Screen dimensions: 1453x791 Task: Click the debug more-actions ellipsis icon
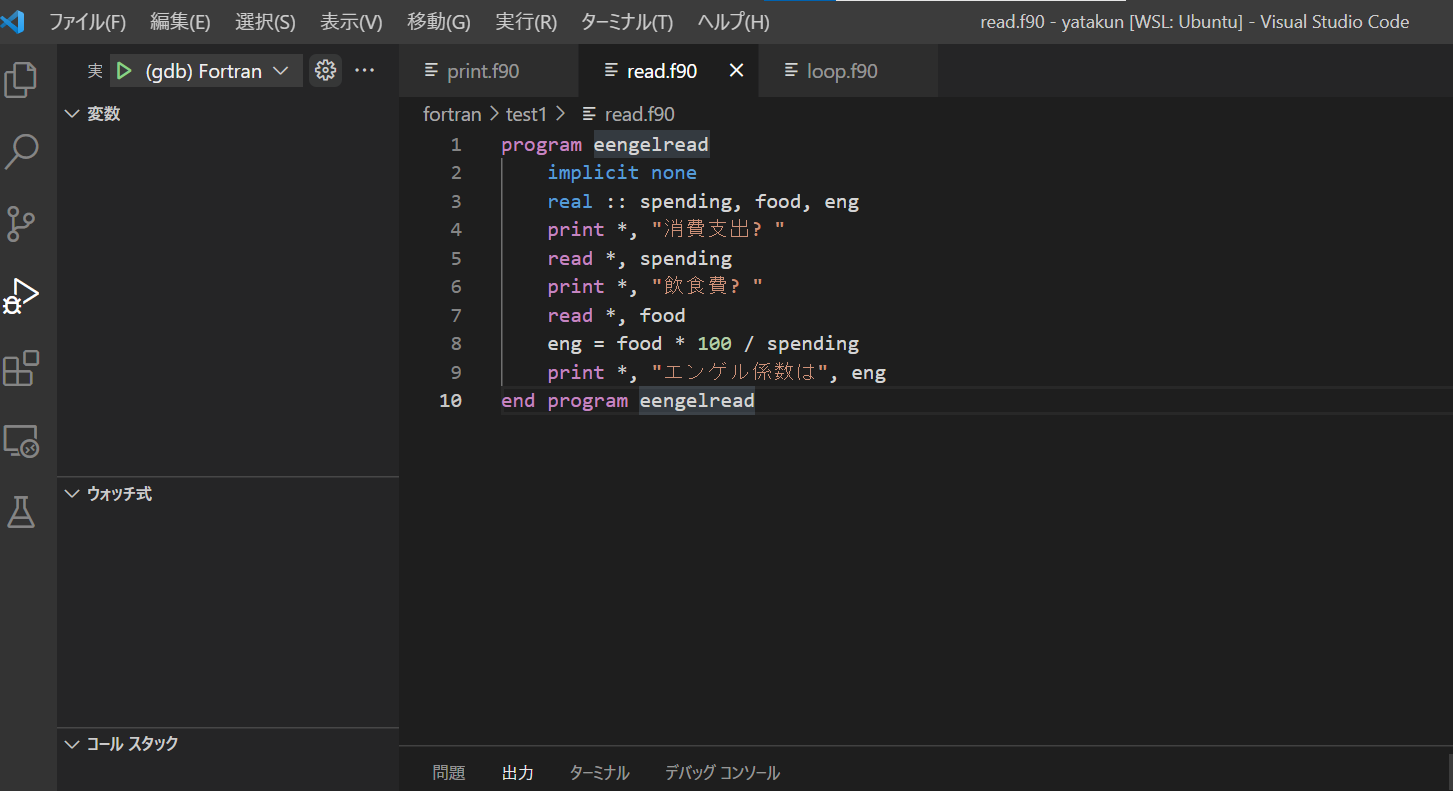[x=364, y=70]
